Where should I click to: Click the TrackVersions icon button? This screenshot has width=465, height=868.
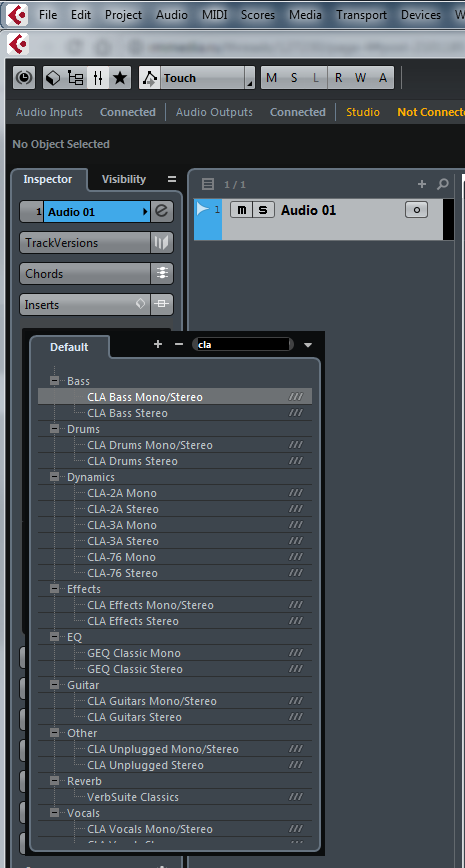[162, 242]
